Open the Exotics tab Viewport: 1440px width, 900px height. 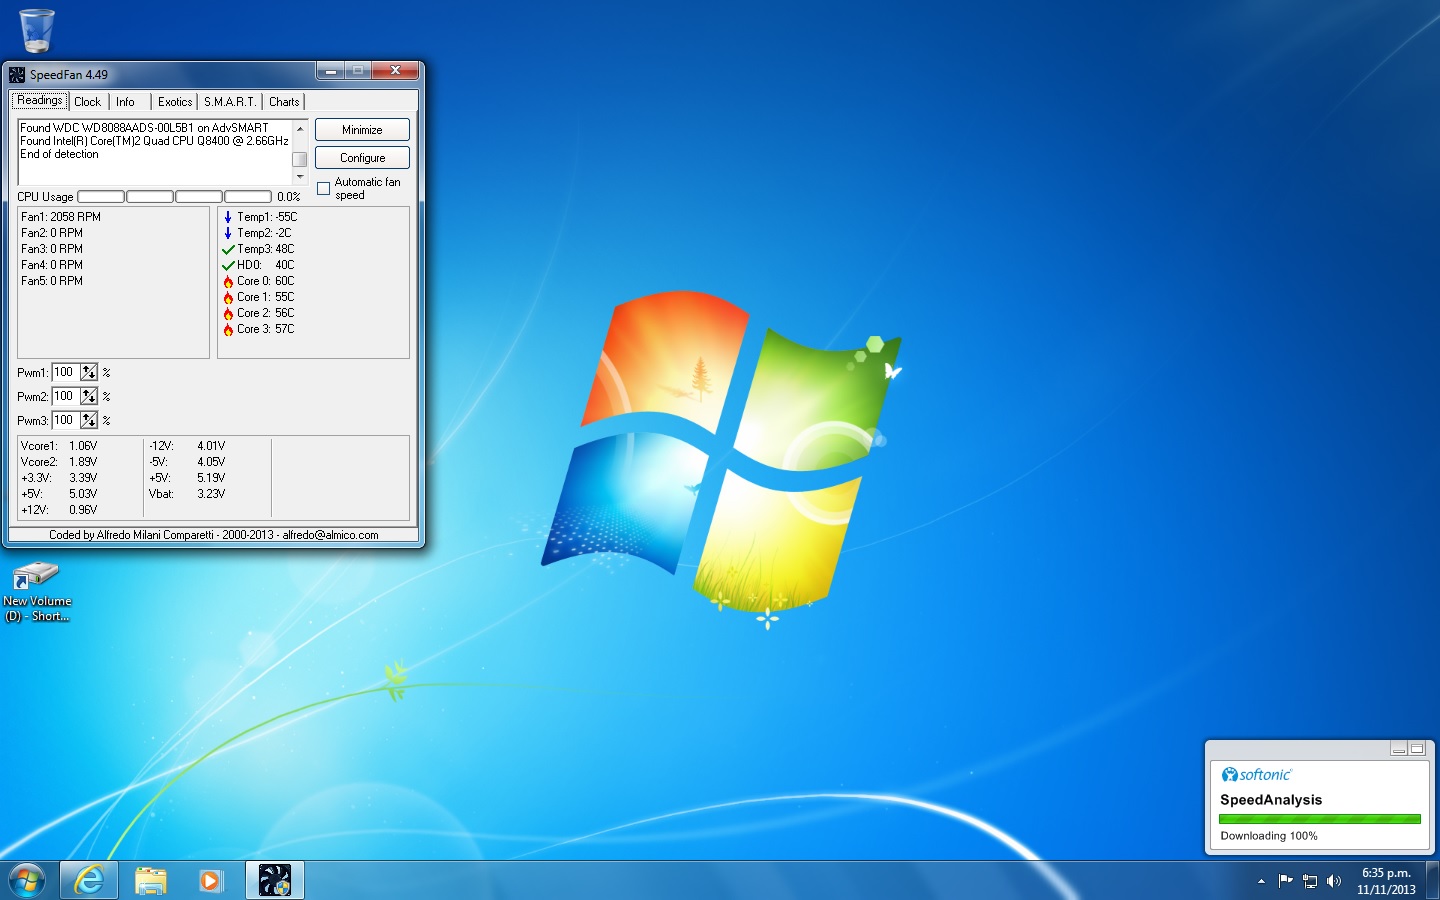click(175, 102)
